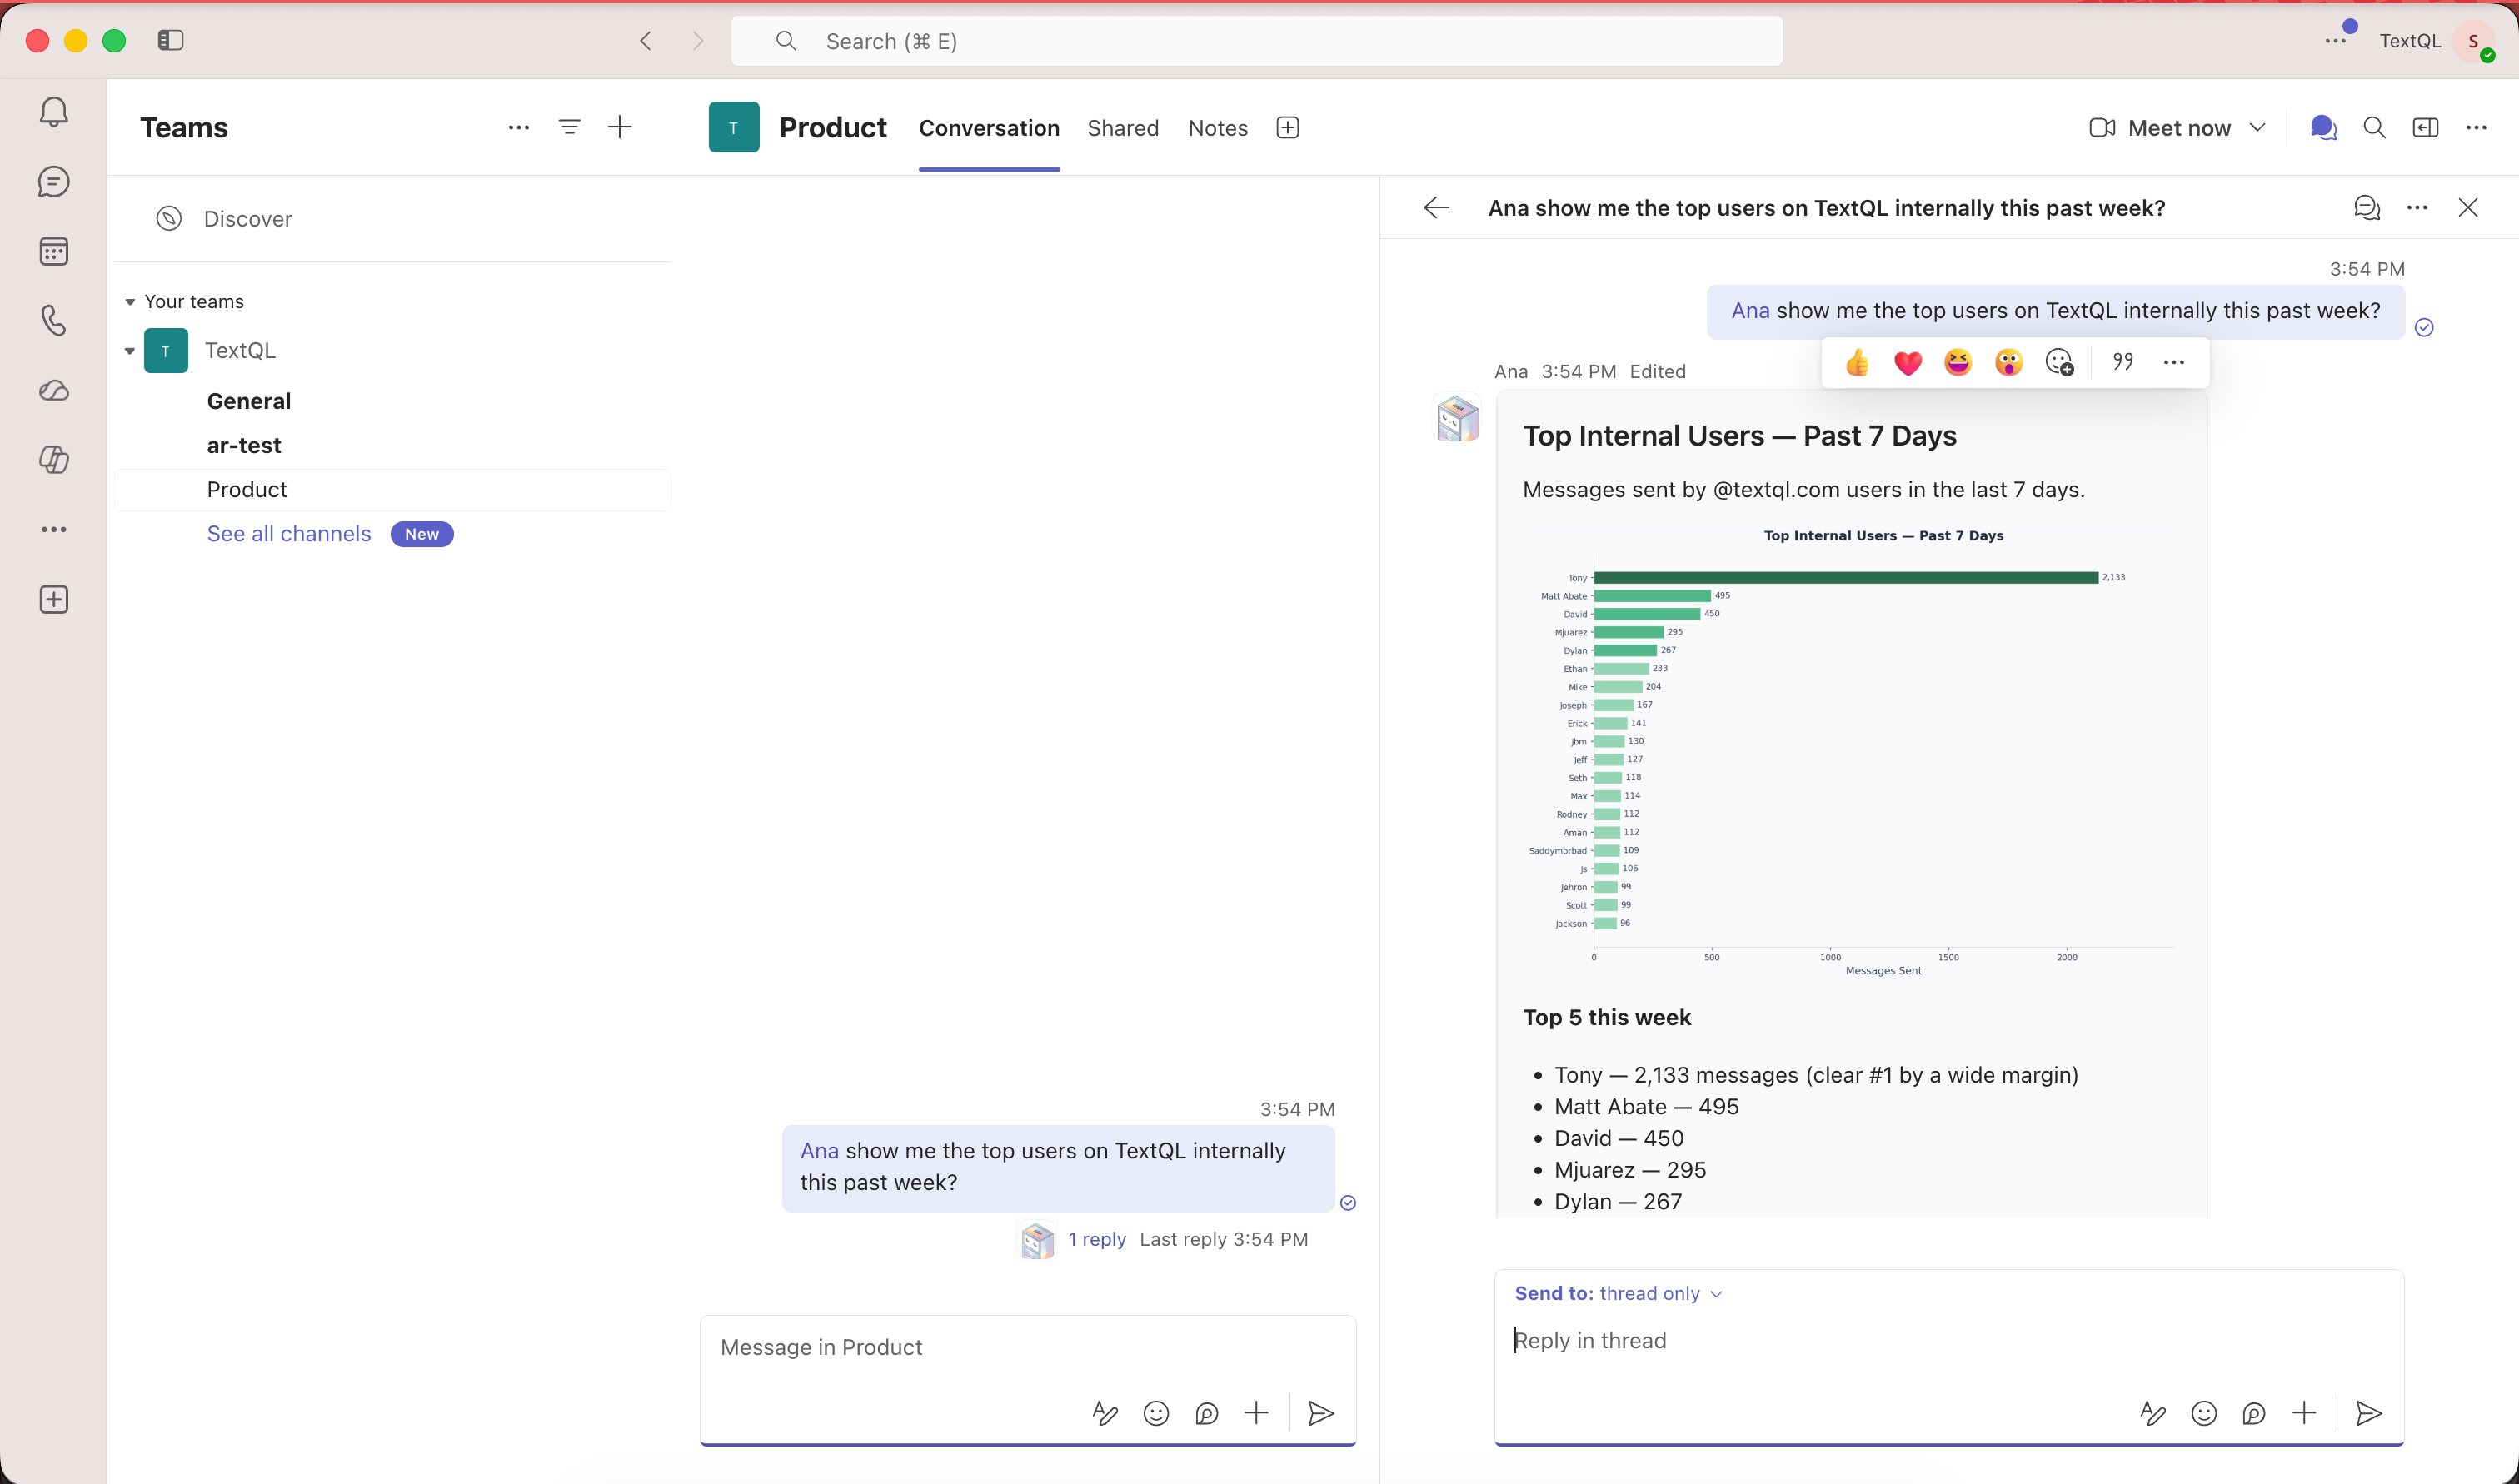Image resolution: width=2519 pixels, height=1484 pixels.
Task: Open more reactions emoji picker
Action: point(2059,362)
